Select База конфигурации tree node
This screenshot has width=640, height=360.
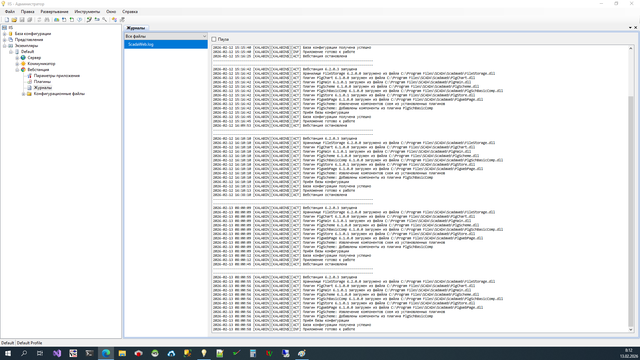click(33, 34)
